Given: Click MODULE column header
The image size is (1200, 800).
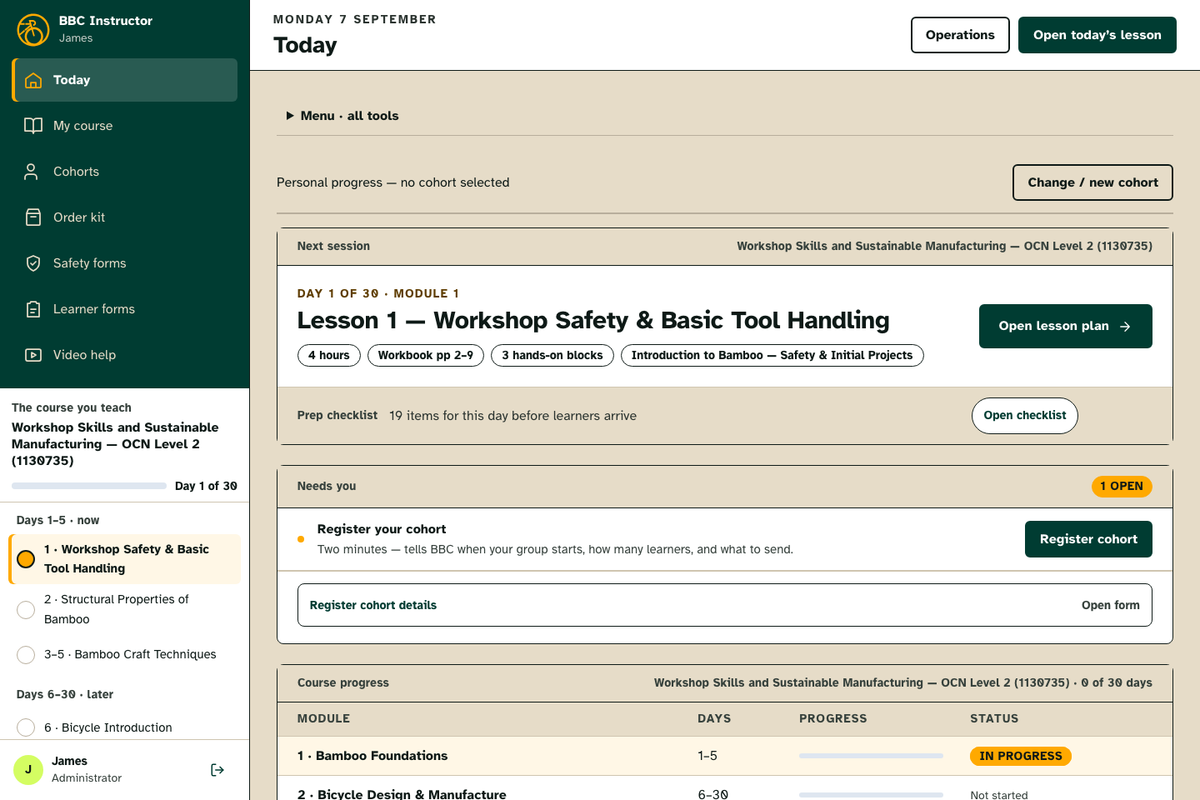Looking at the screenshot, I should [x=324, y=719].
